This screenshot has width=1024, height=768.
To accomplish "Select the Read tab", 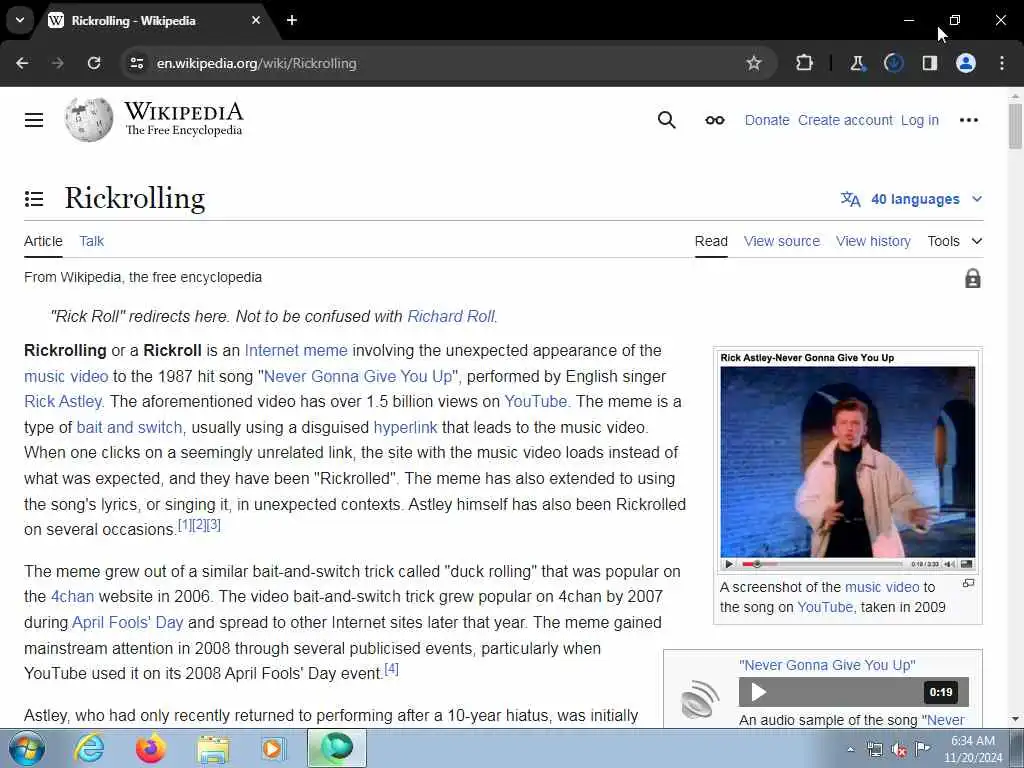I will pos(711,241).
